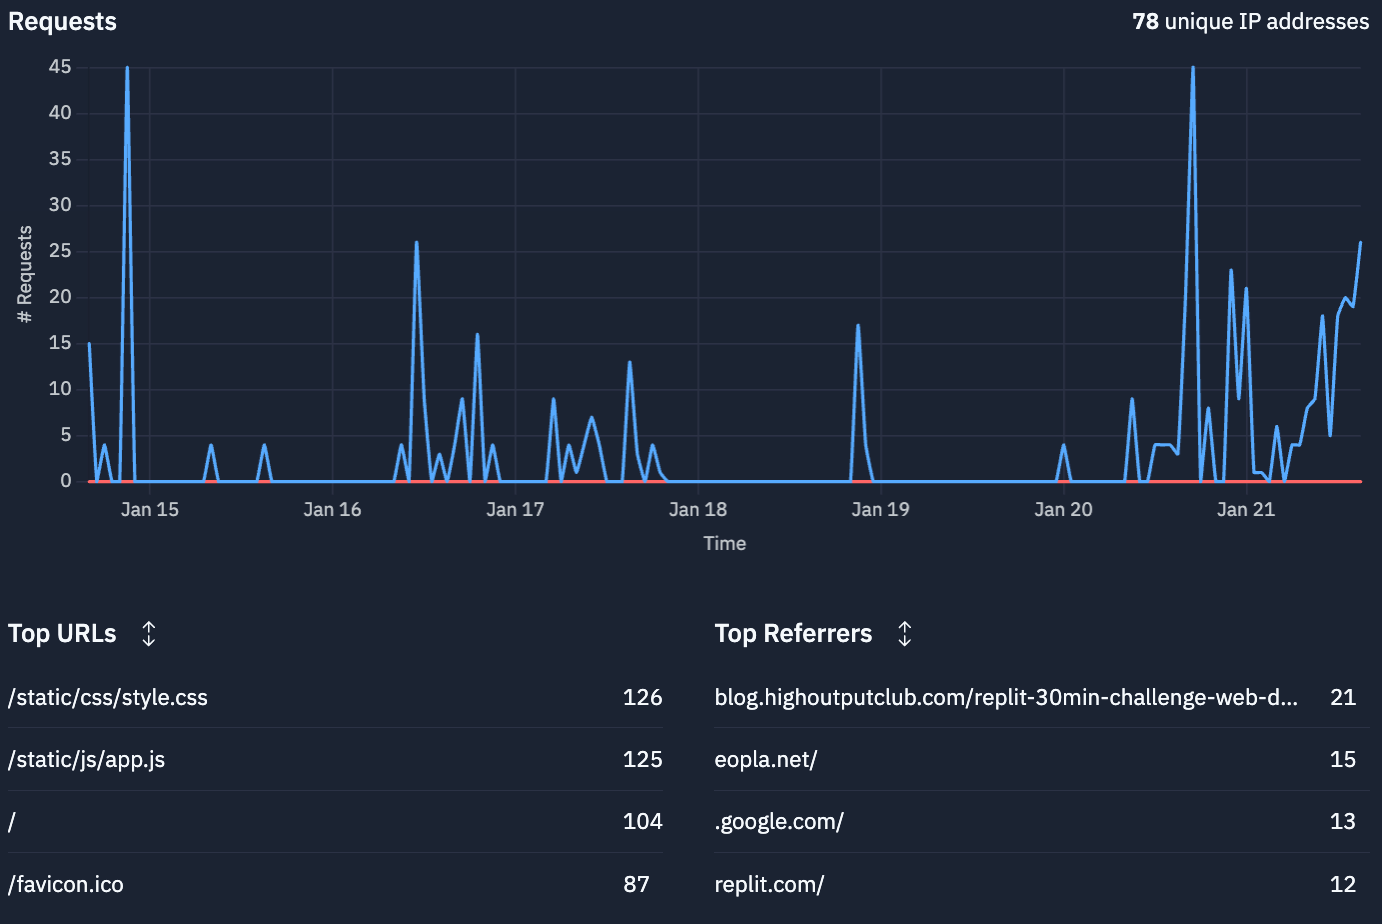Click the request count 125 for app.js
The height and width of the screenshot is (924, 1382).
642,759
